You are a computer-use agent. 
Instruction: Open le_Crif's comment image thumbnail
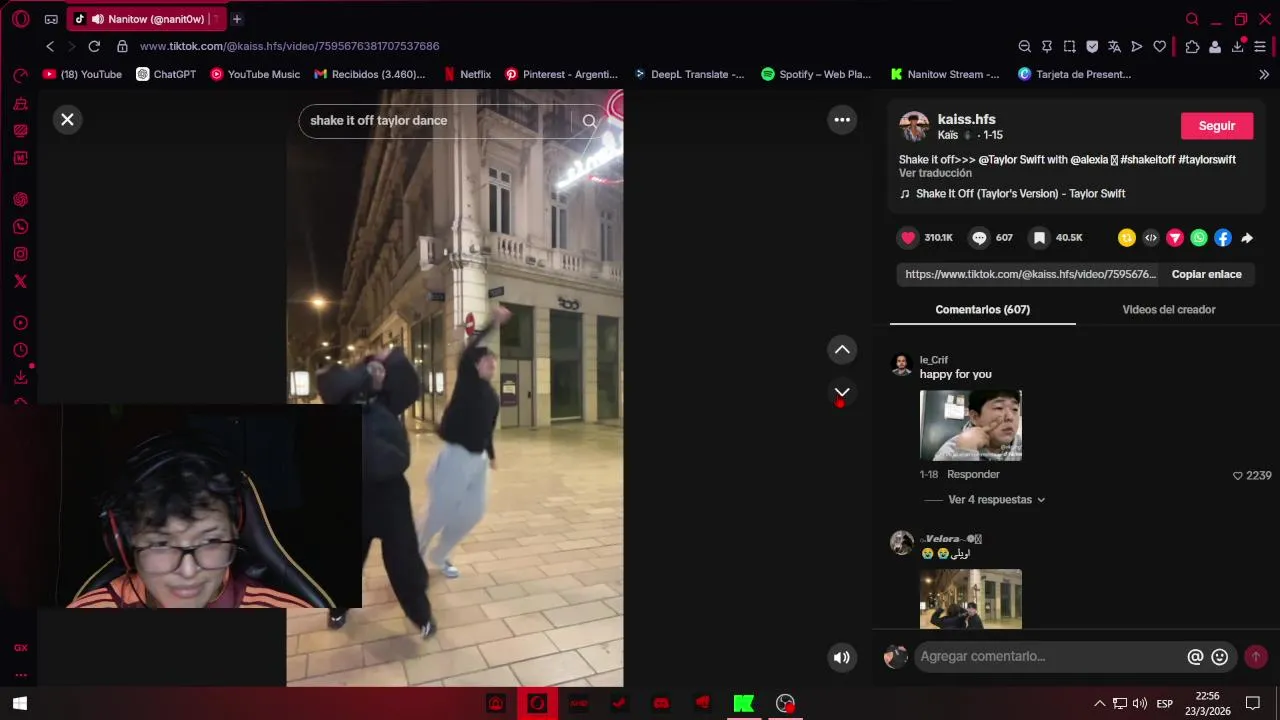(x=971, y=425)
